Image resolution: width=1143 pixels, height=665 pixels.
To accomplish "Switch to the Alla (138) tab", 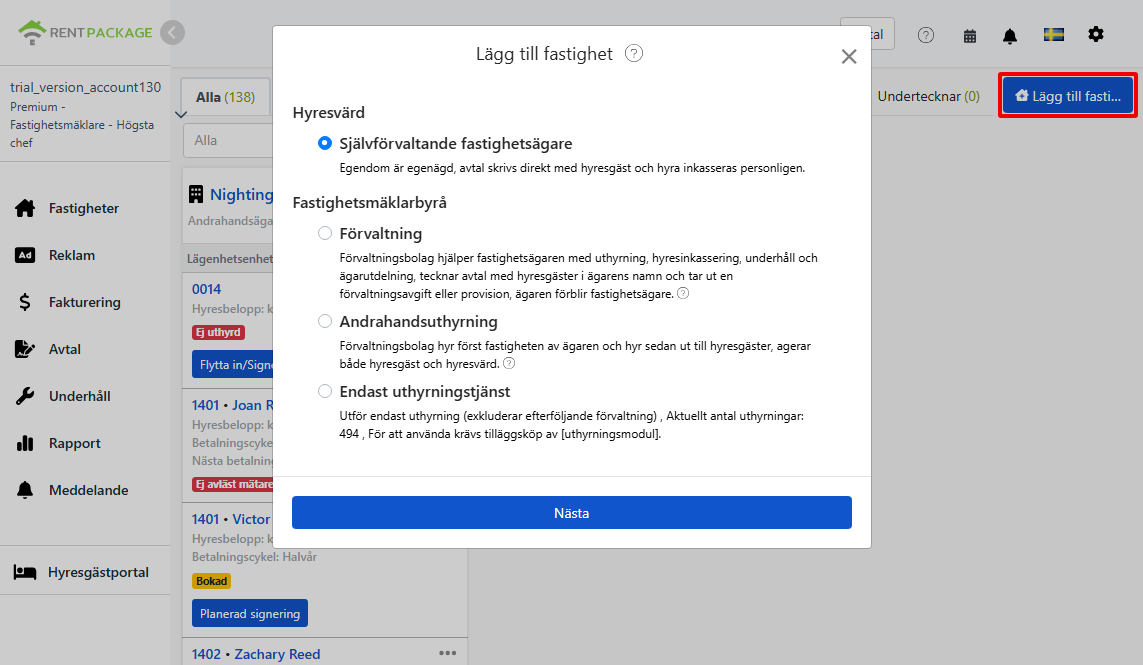I will tap(225, 97).
